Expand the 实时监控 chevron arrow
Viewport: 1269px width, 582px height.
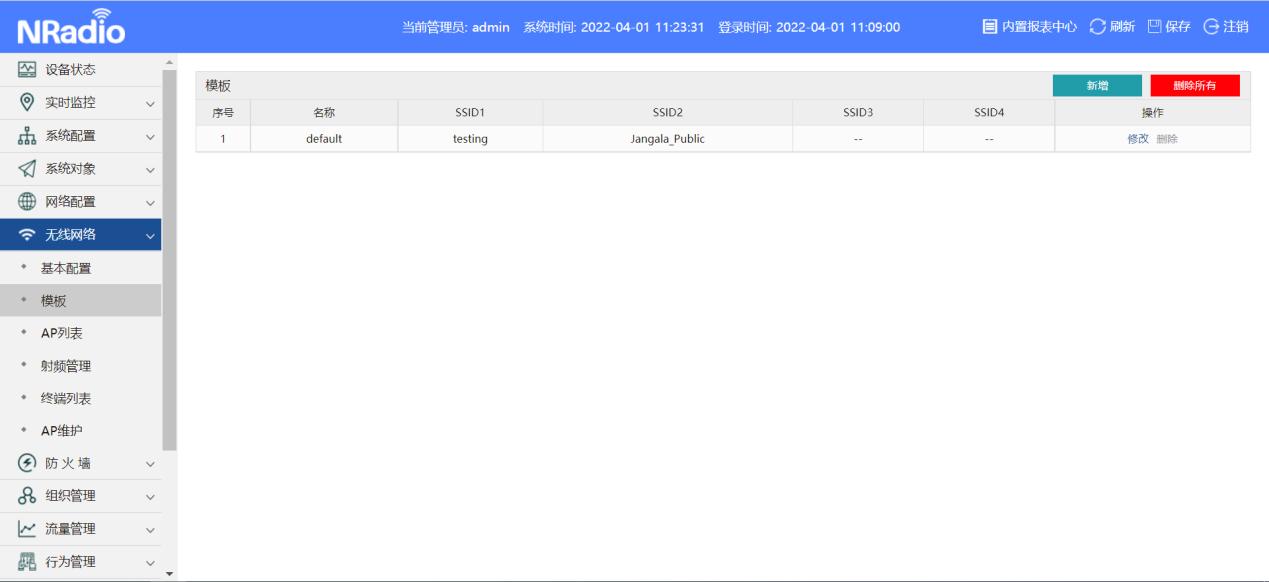[150, 103]
